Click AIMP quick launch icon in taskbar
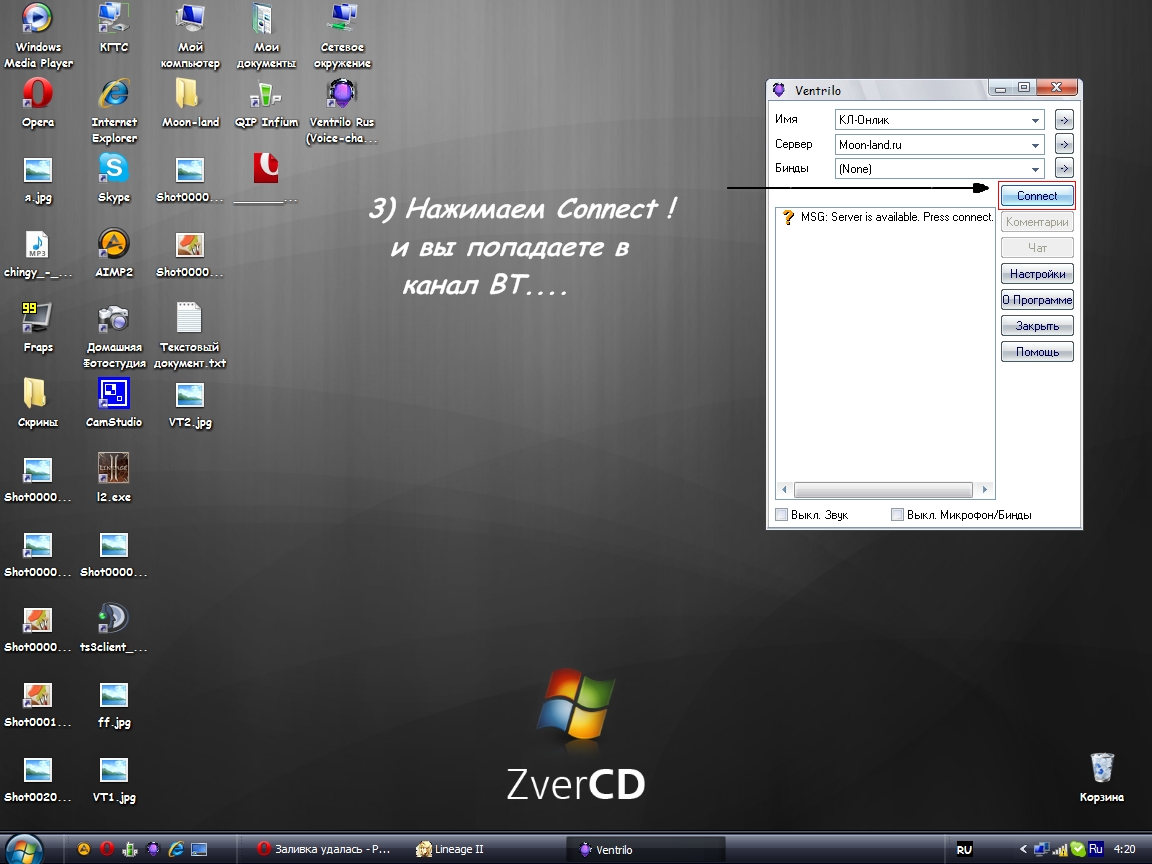 click(x=84, y=849)
